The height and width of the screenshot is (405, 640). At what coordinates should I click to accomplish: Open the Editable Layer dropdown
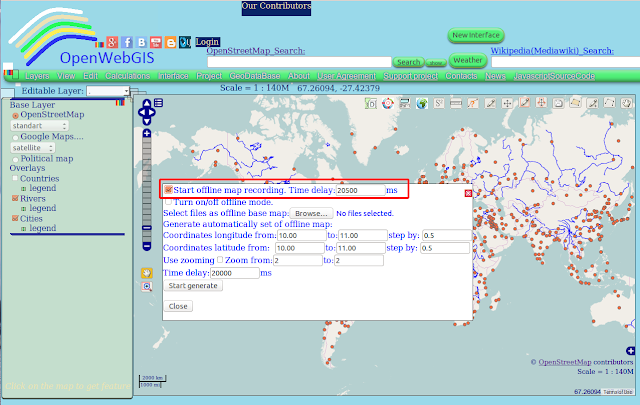pyautogui.click(x=108, y=91)
